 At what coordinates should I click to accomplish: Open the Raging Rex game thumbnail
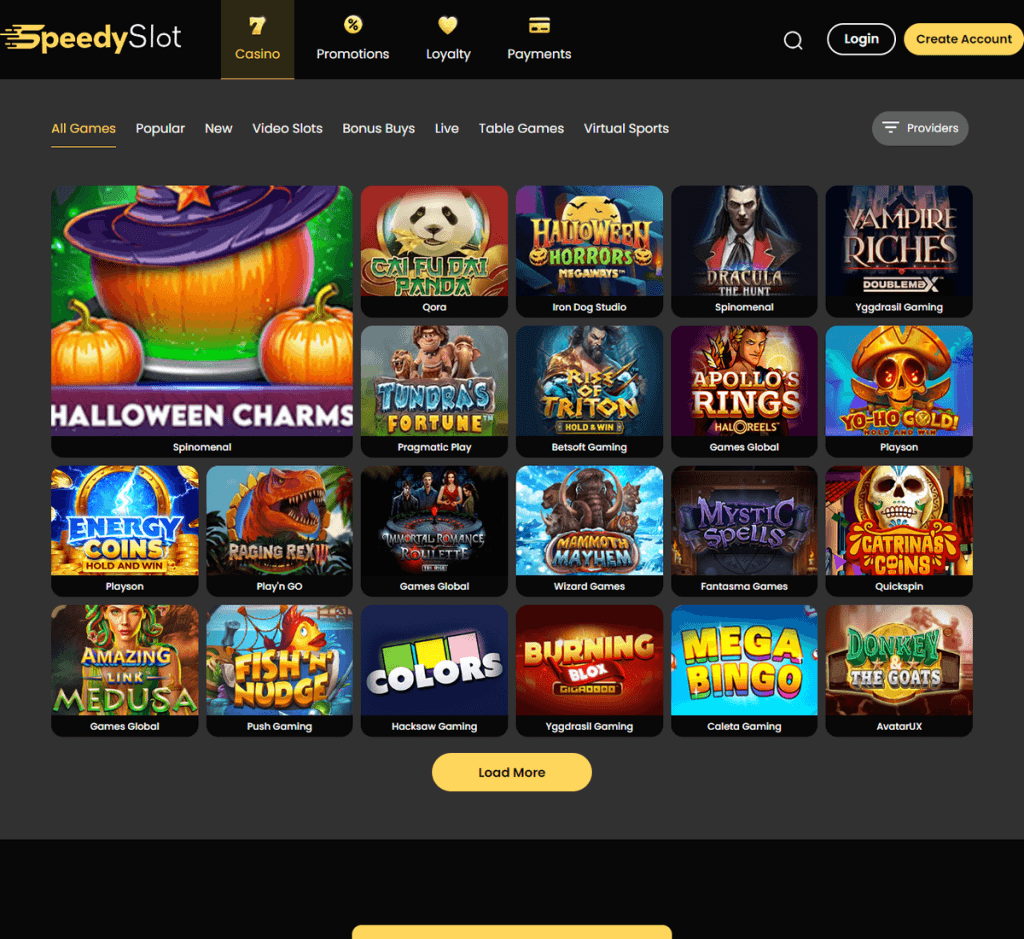point(280,530)
